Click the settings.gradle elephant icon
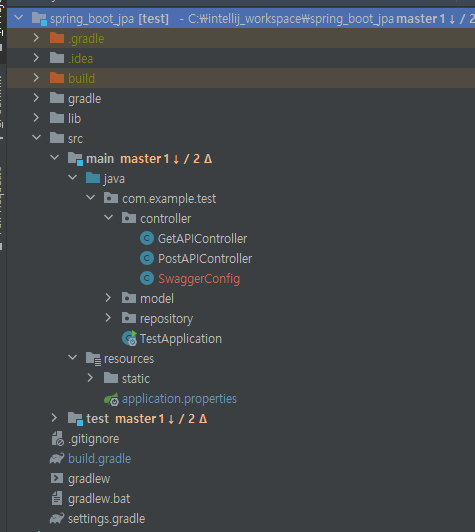475x532 pixels. coord(57,518)
